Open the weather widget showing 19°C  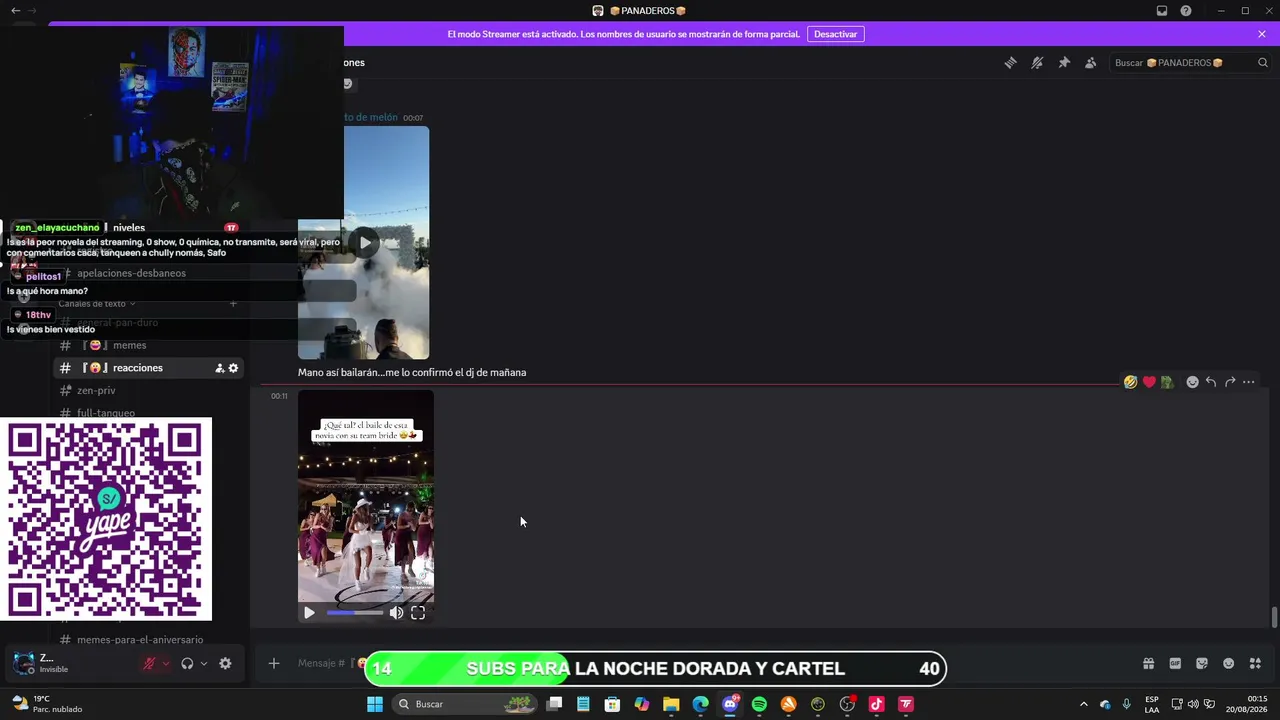point(48,704)
